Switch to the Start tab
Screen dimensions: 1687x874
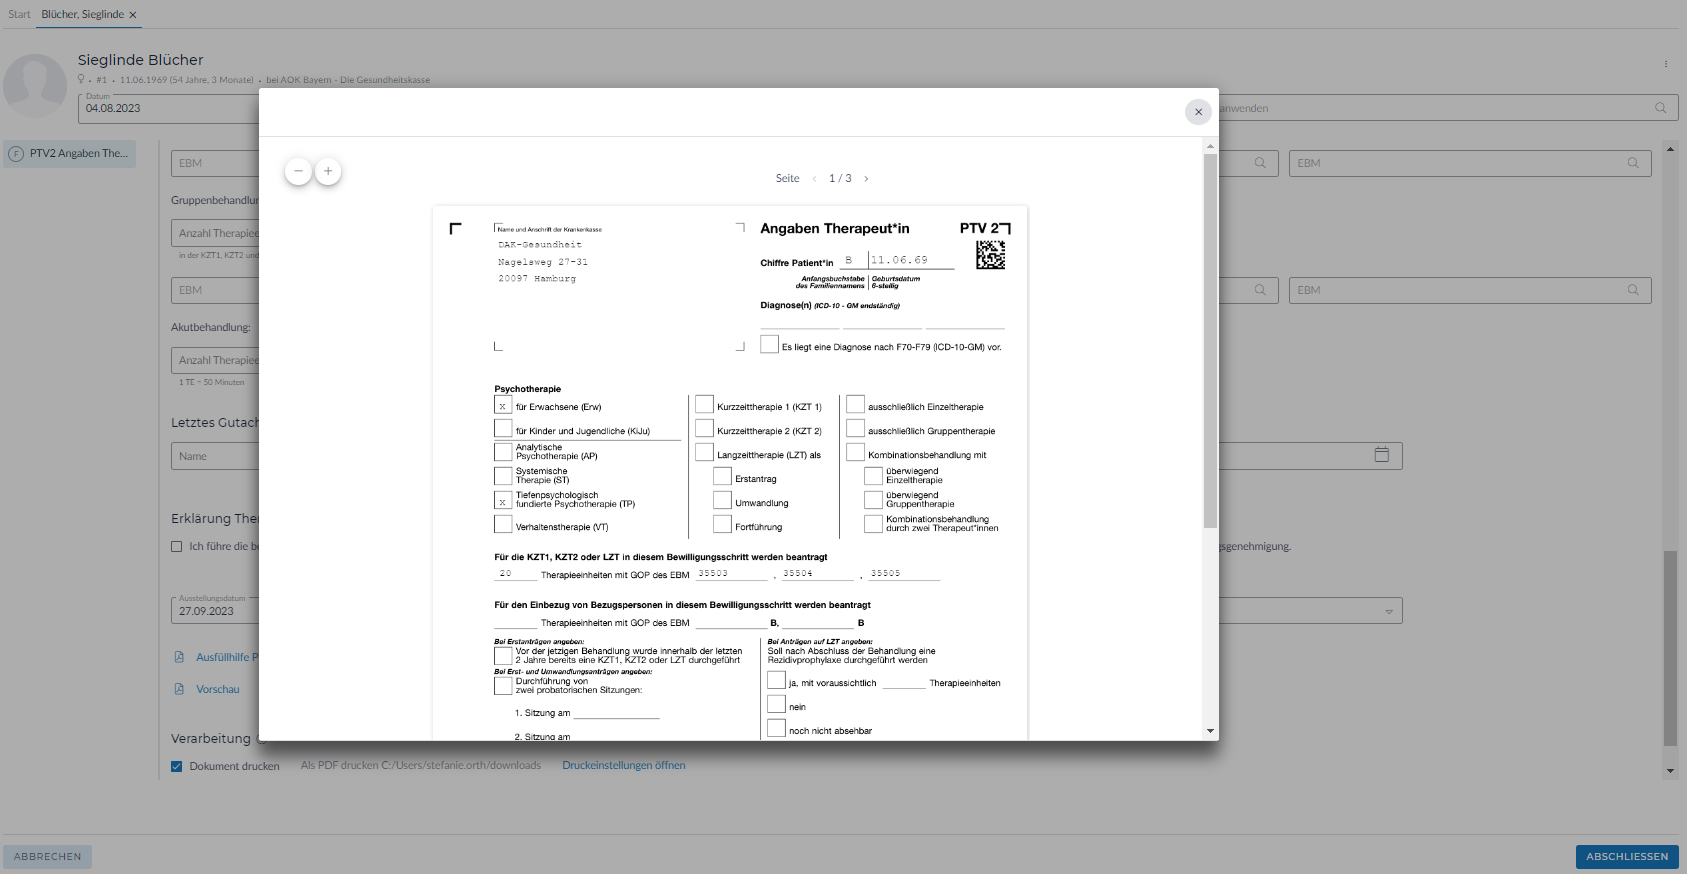[x=19, y=14]
